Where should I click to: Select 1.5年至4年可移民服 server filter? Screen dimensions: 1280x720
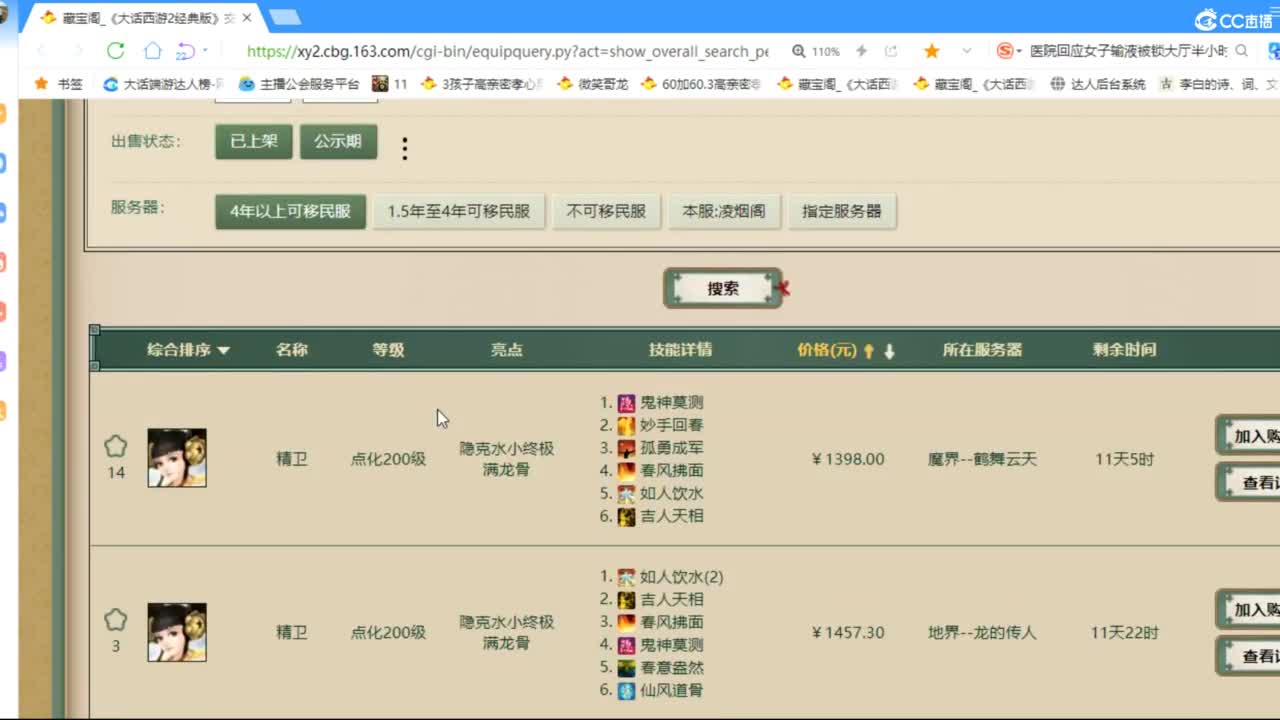coord(458,211)
